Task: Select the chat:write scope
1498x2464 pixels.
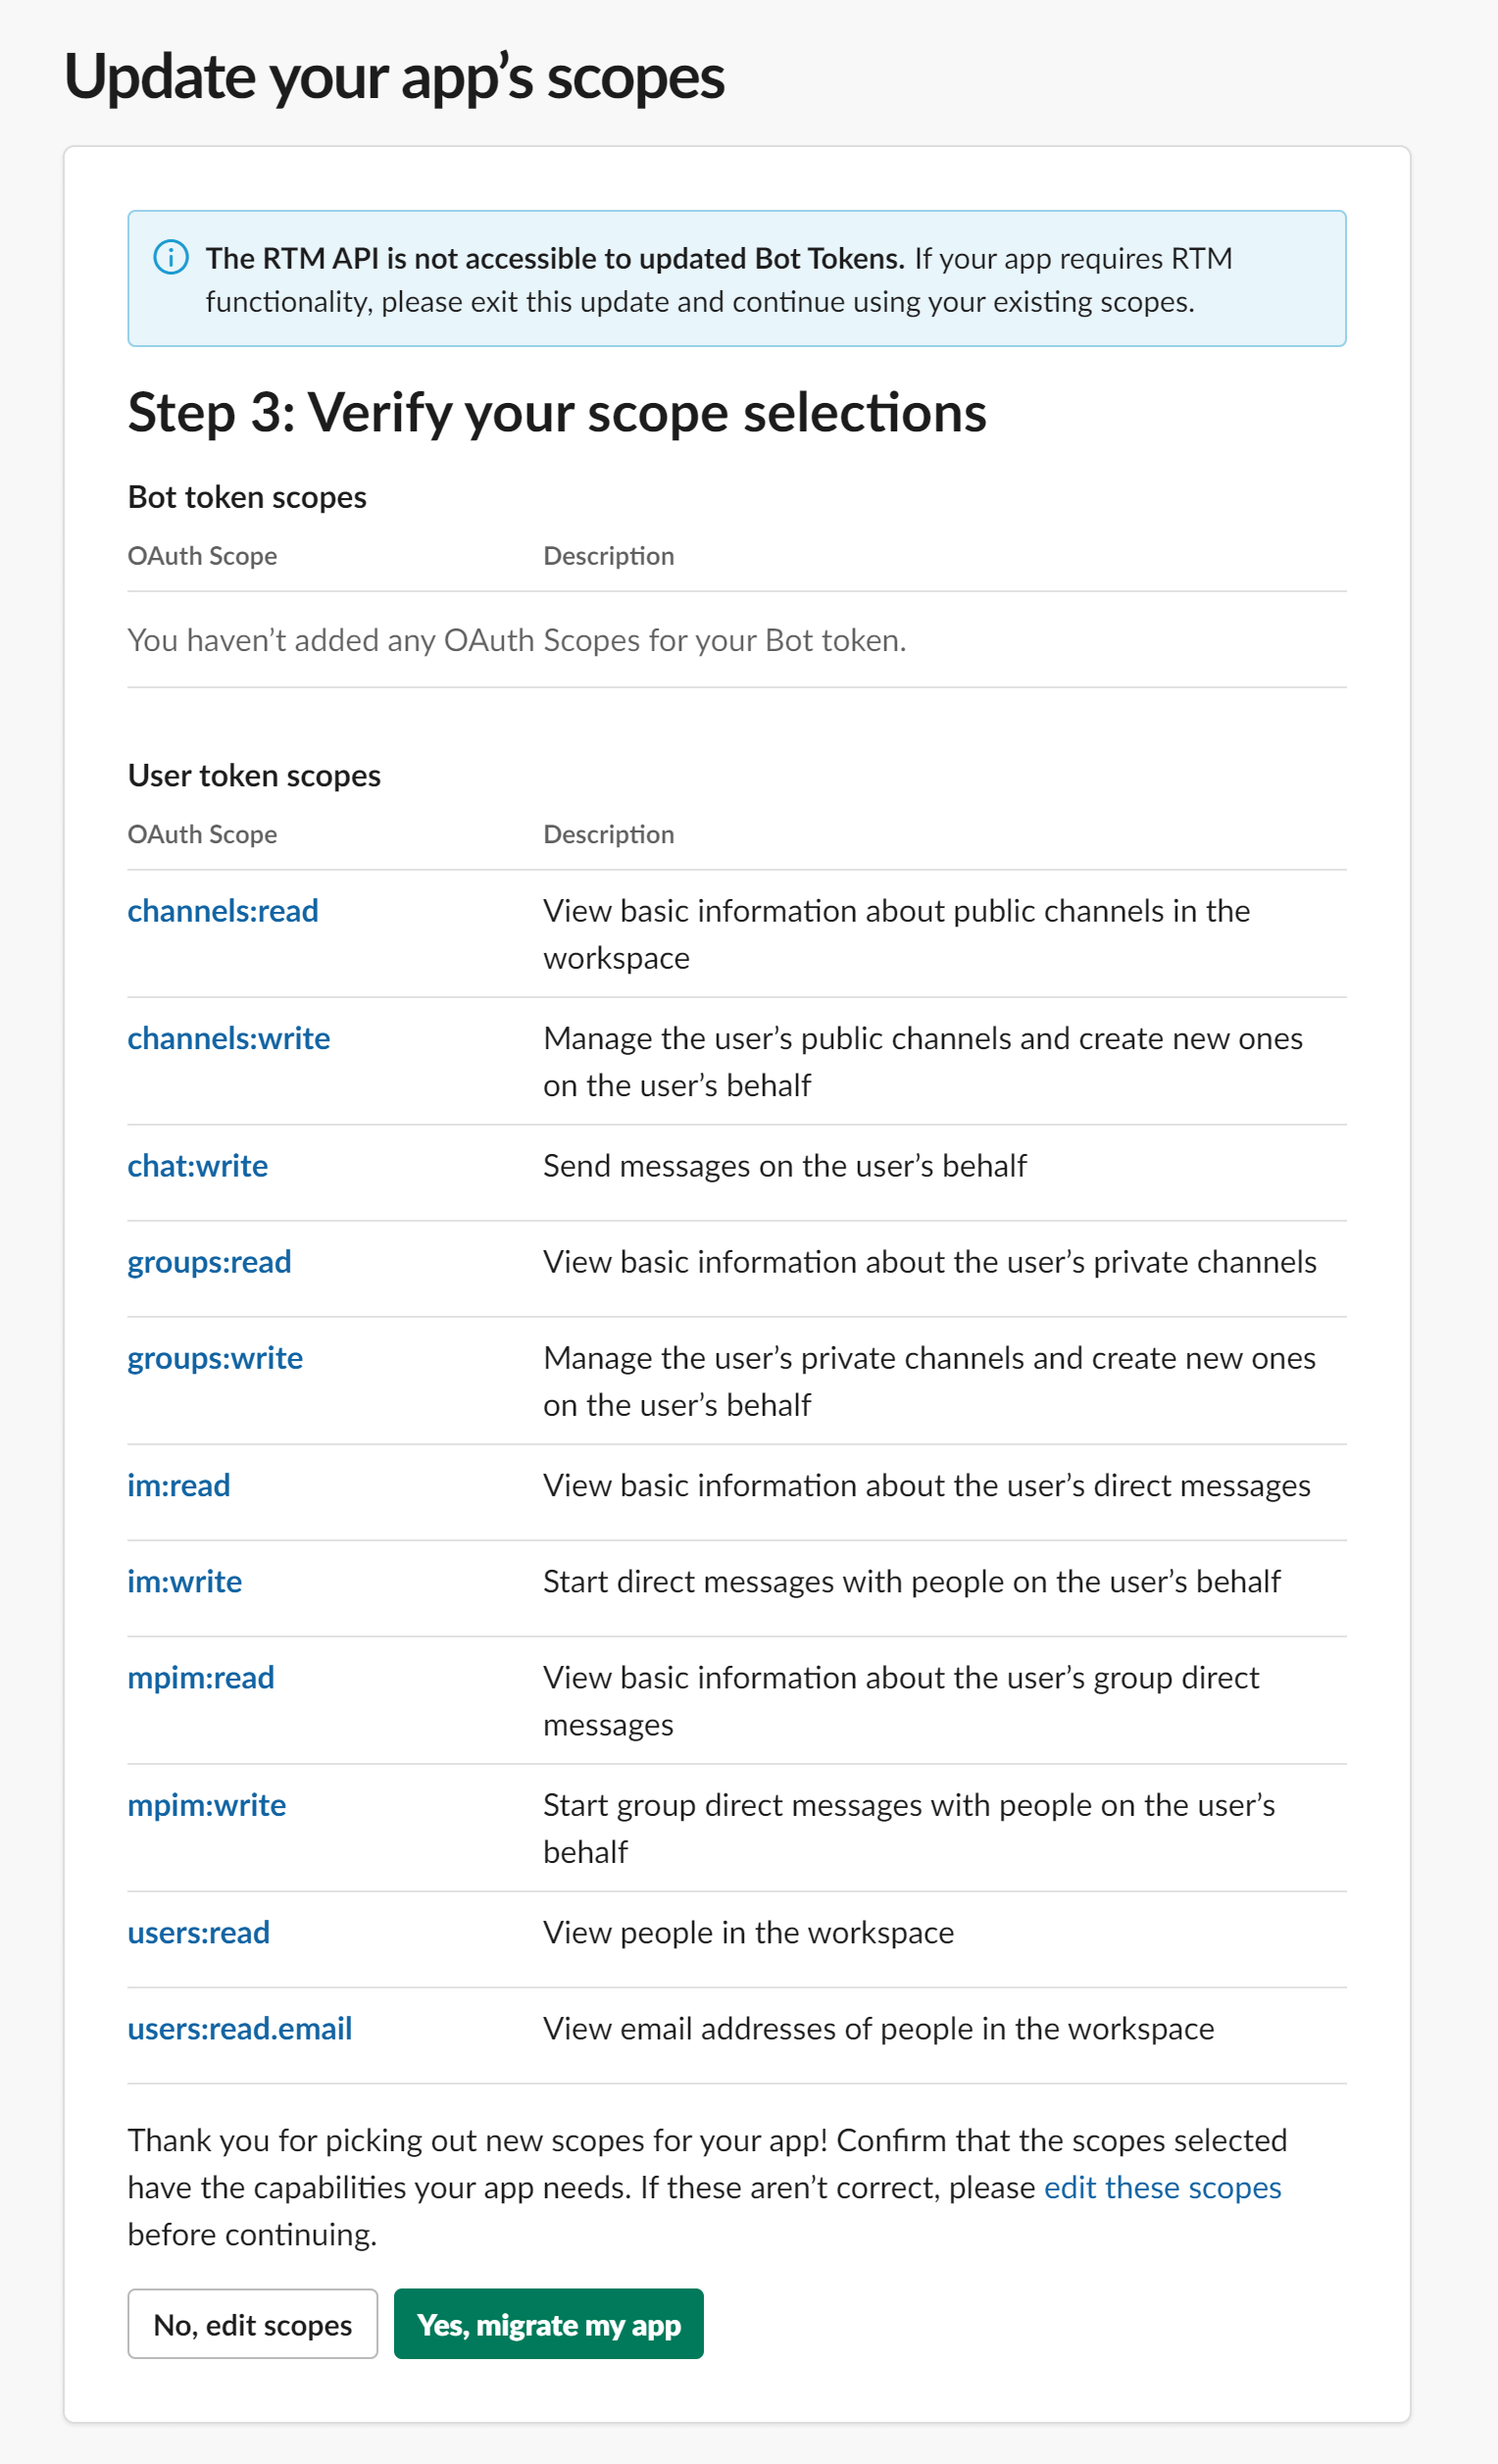Action: (x=196, y=1165)
